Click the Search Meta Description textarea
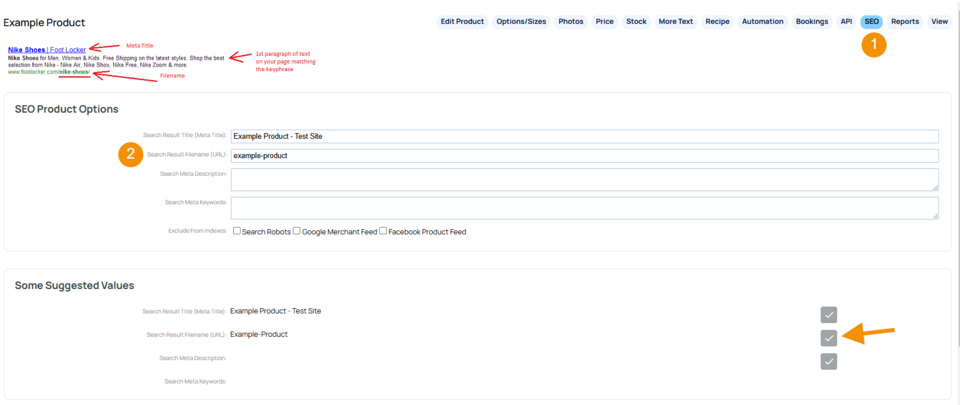This screenshot has width=960, height=405. (x=583, y=179)
